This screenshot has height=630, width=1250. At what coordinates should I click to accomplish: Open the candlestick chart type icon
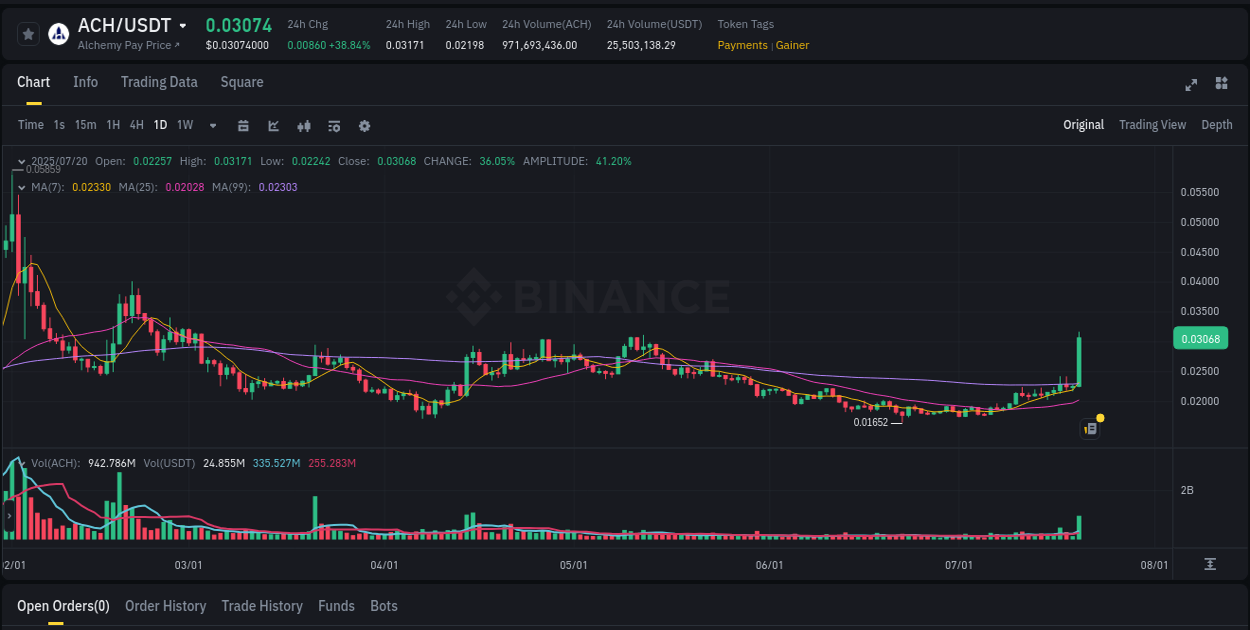coord(303,126)
